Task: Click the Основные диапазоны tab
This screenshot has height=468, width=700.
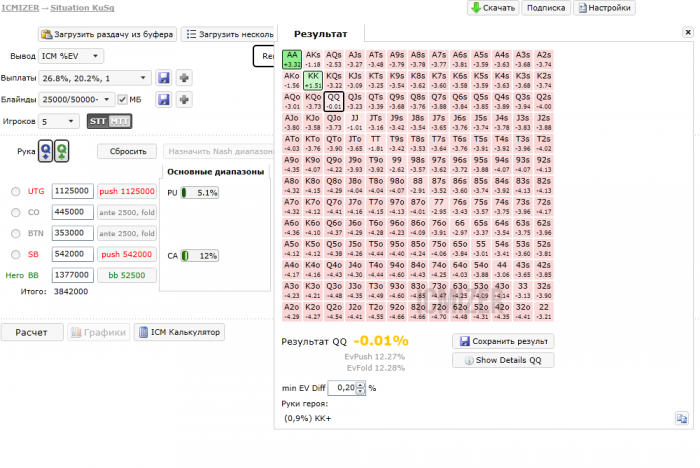Action: tap(216, 172)
